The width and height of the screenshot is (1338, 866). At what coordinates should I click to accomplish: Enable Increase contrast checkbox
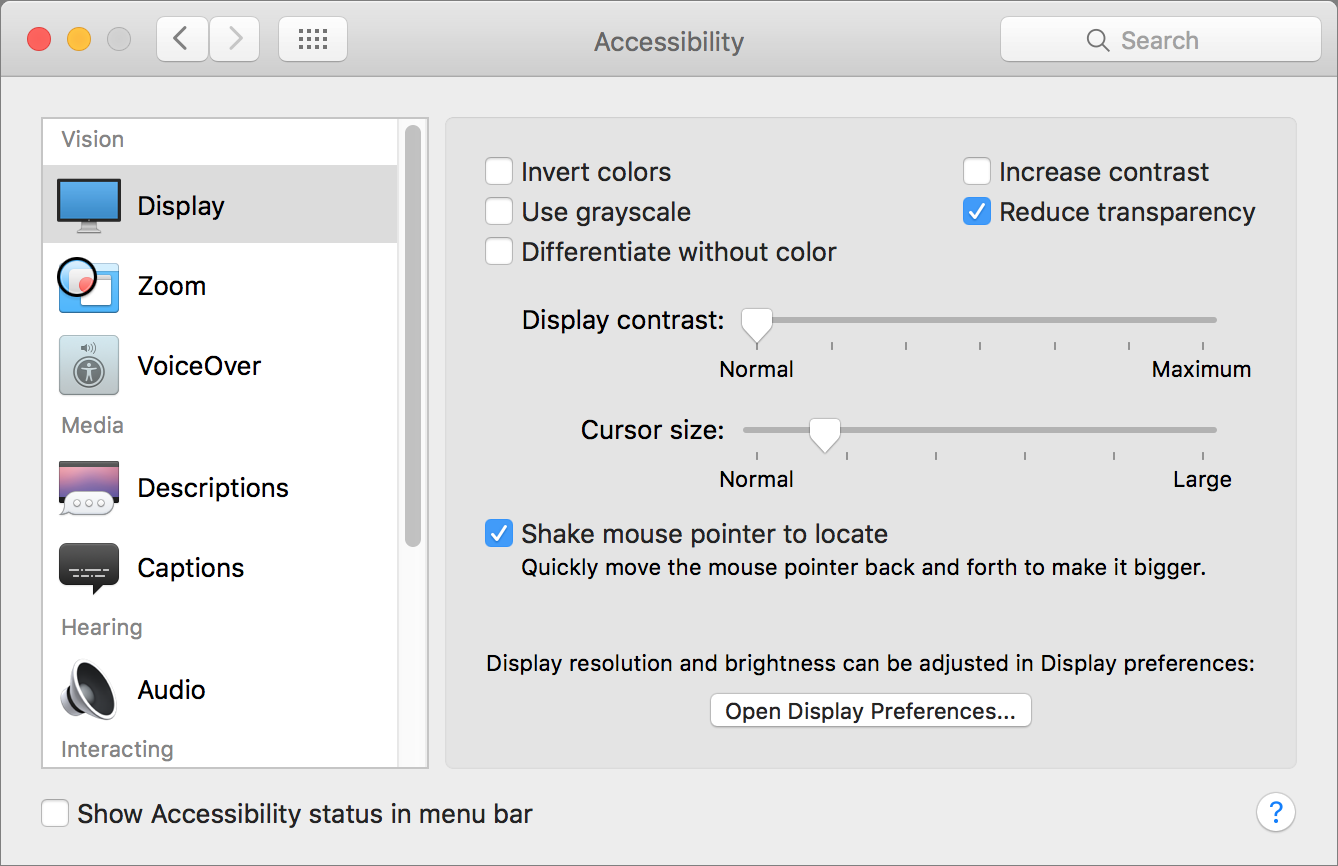[x=977, y=172]
